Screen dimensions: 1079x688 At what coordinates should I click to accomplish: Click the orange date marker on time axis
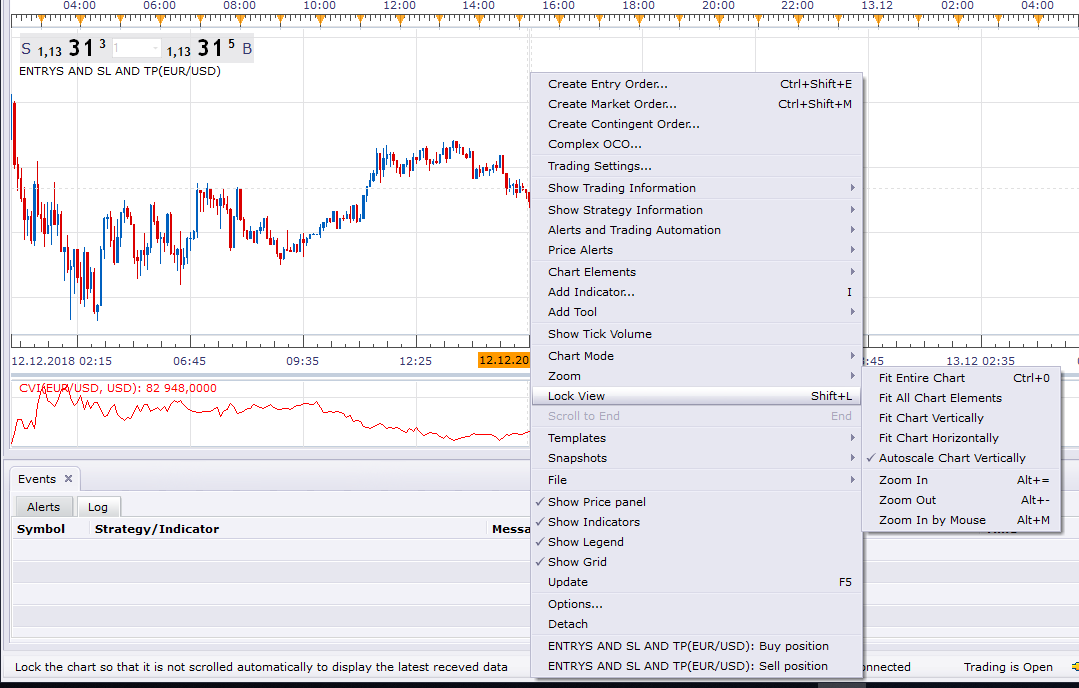pyautogui.click(x=504, y=360)
